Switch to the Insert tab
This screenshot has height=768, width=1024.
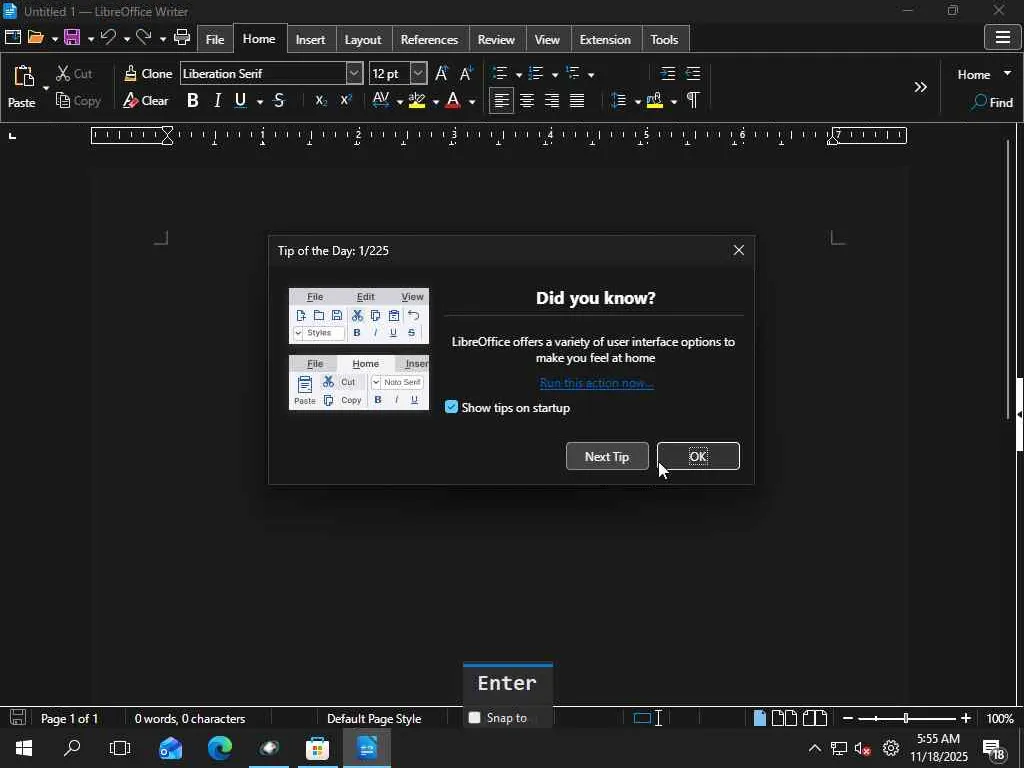point(310,39)
